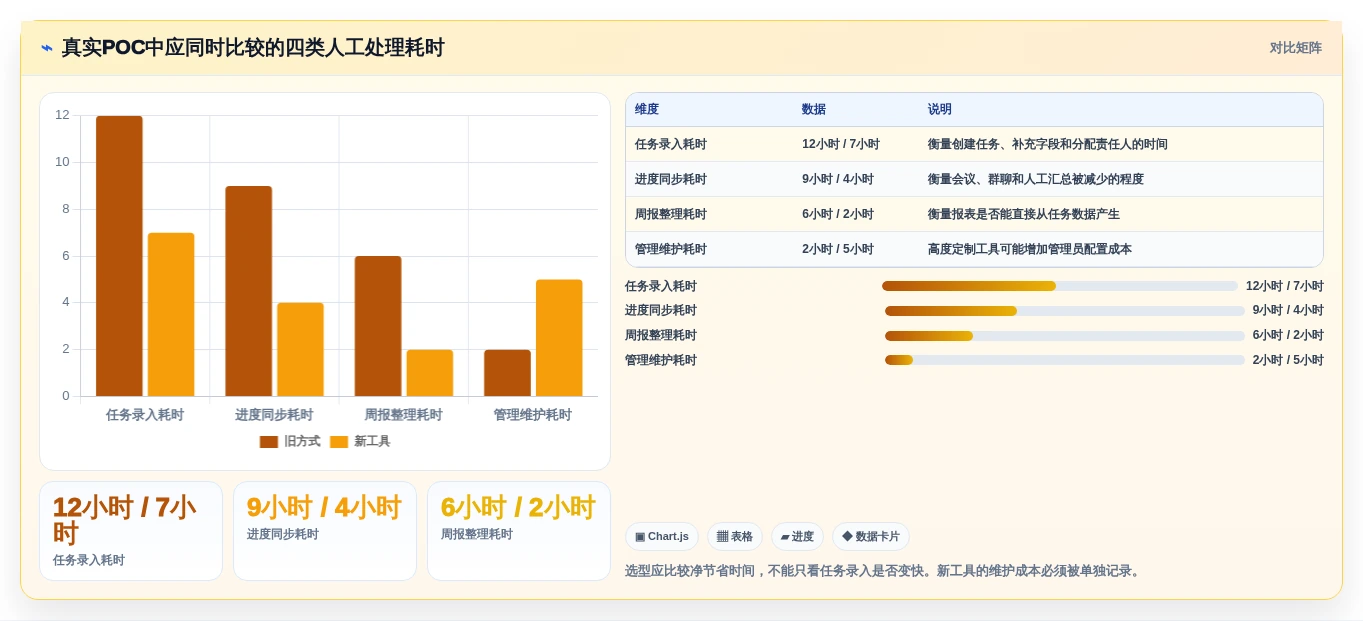Select the Chart.js tag chip
Image resolution: width=1363 pixels, height=621 pixels.
click(x=662, y=537)
